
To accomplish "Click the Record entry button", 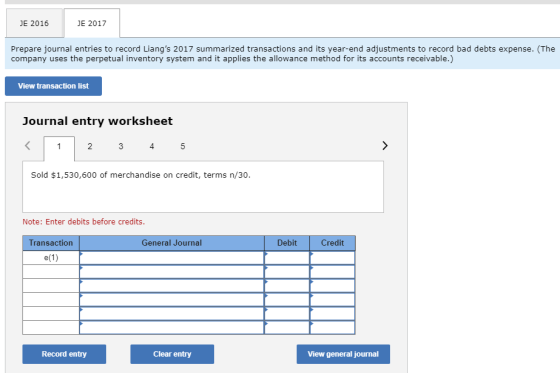I will (x=64, y=354).
